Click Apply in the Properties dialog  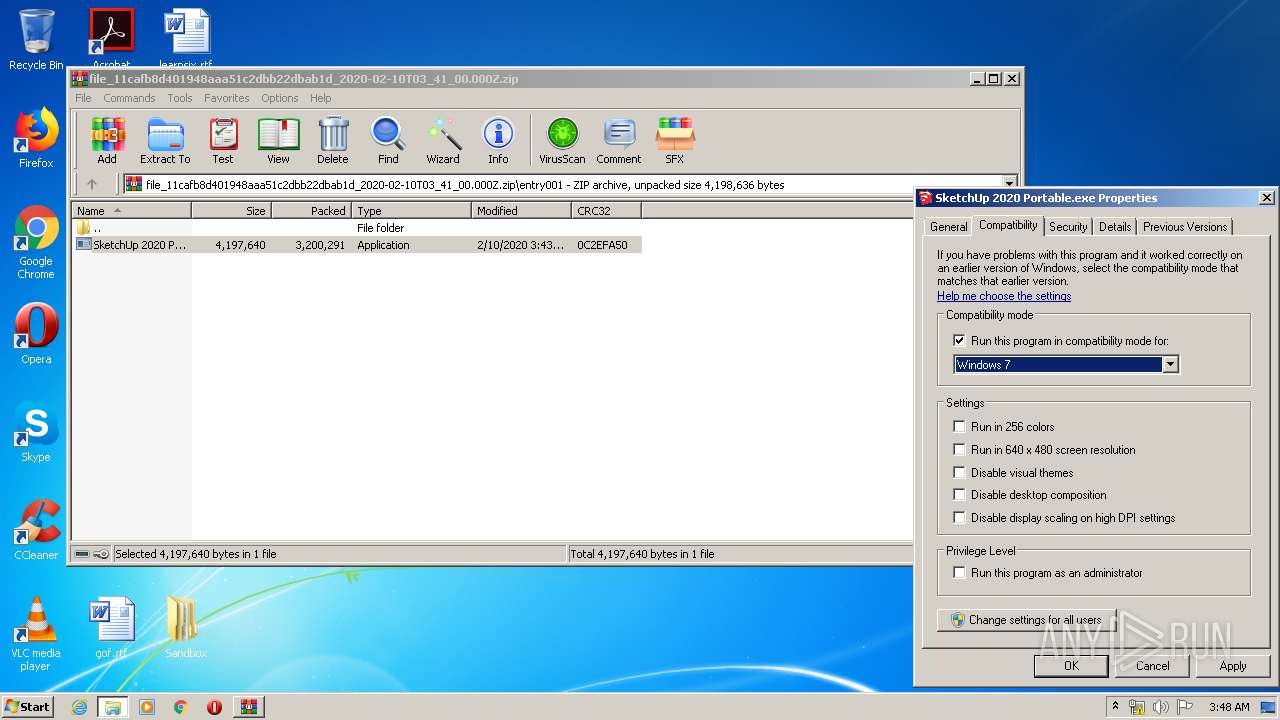(1233, 665)
